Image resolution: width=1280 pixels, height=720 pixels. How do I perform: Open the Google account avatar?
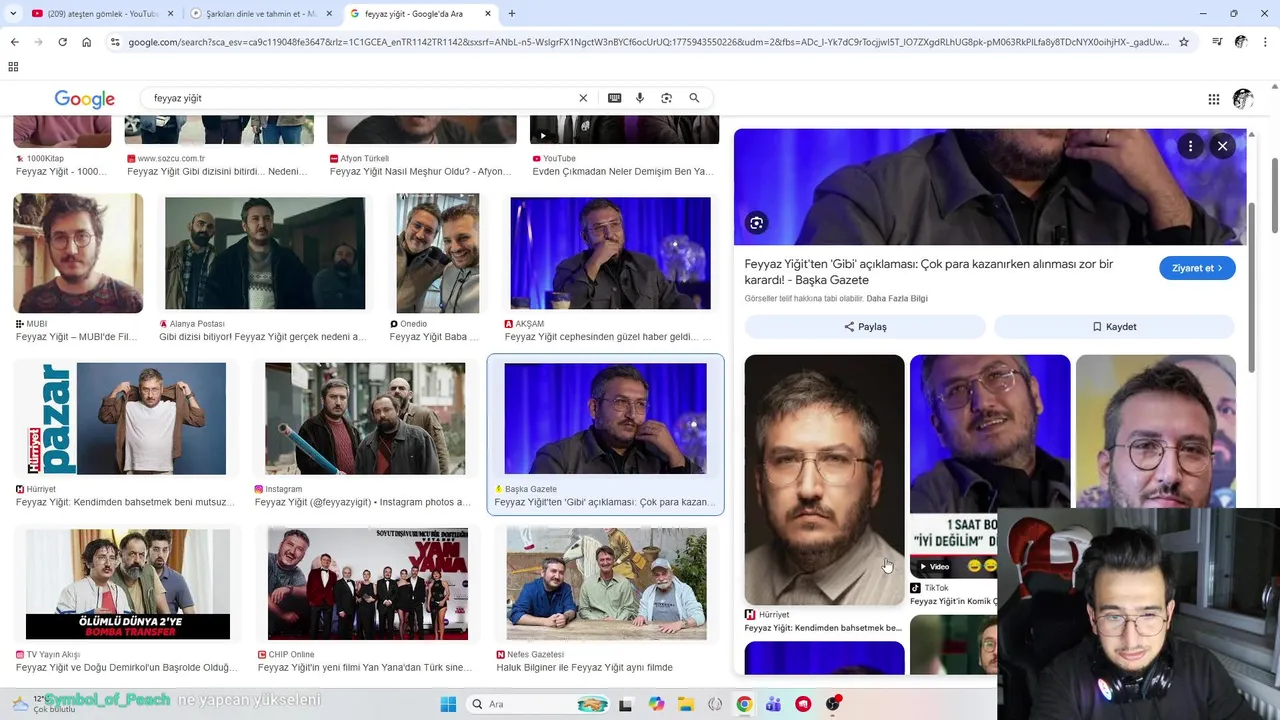pos(1243,99)
